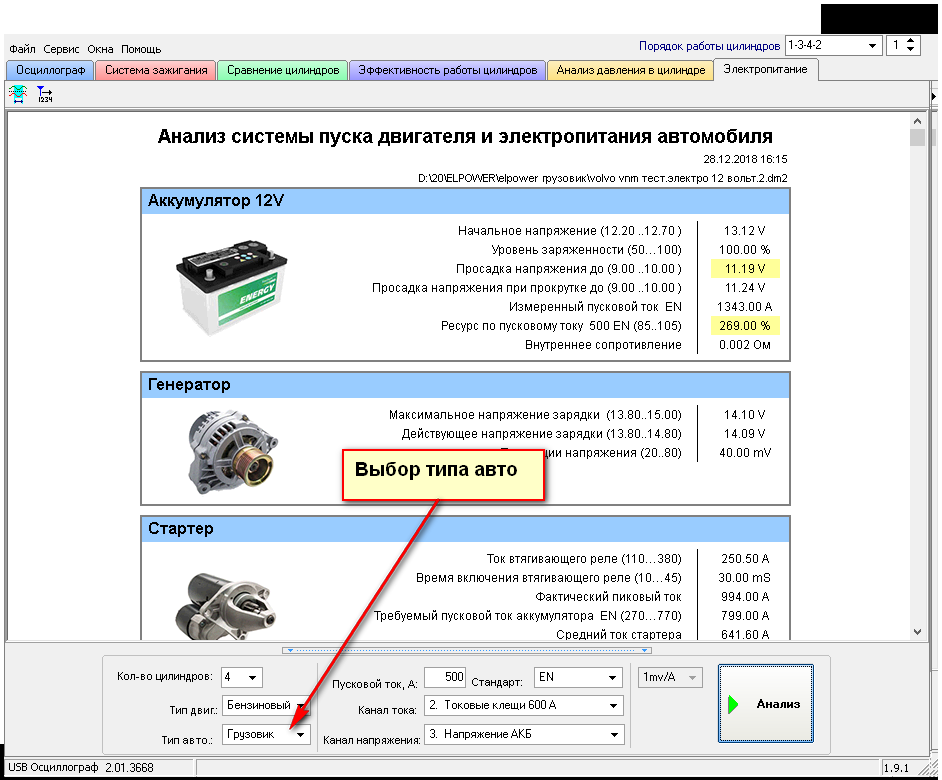Click the Пусковой ток input field
942x780 pixels.
pos(445,677)
